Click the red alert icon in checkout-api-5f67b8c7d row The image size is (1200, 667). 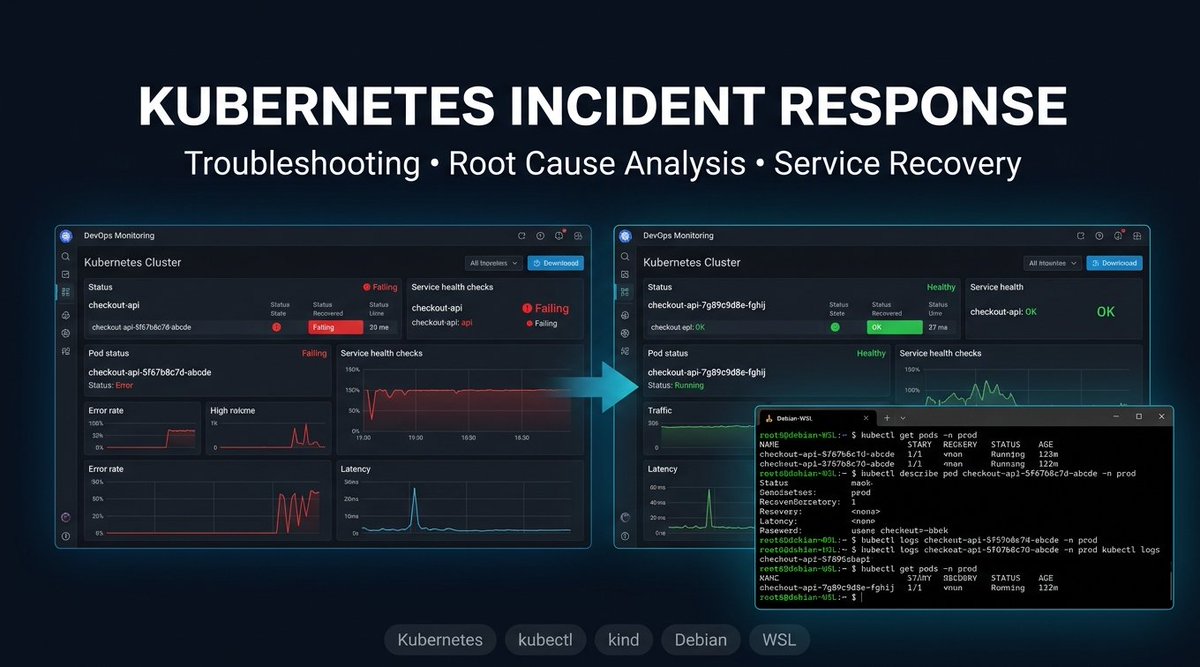(x=276, y=327)
